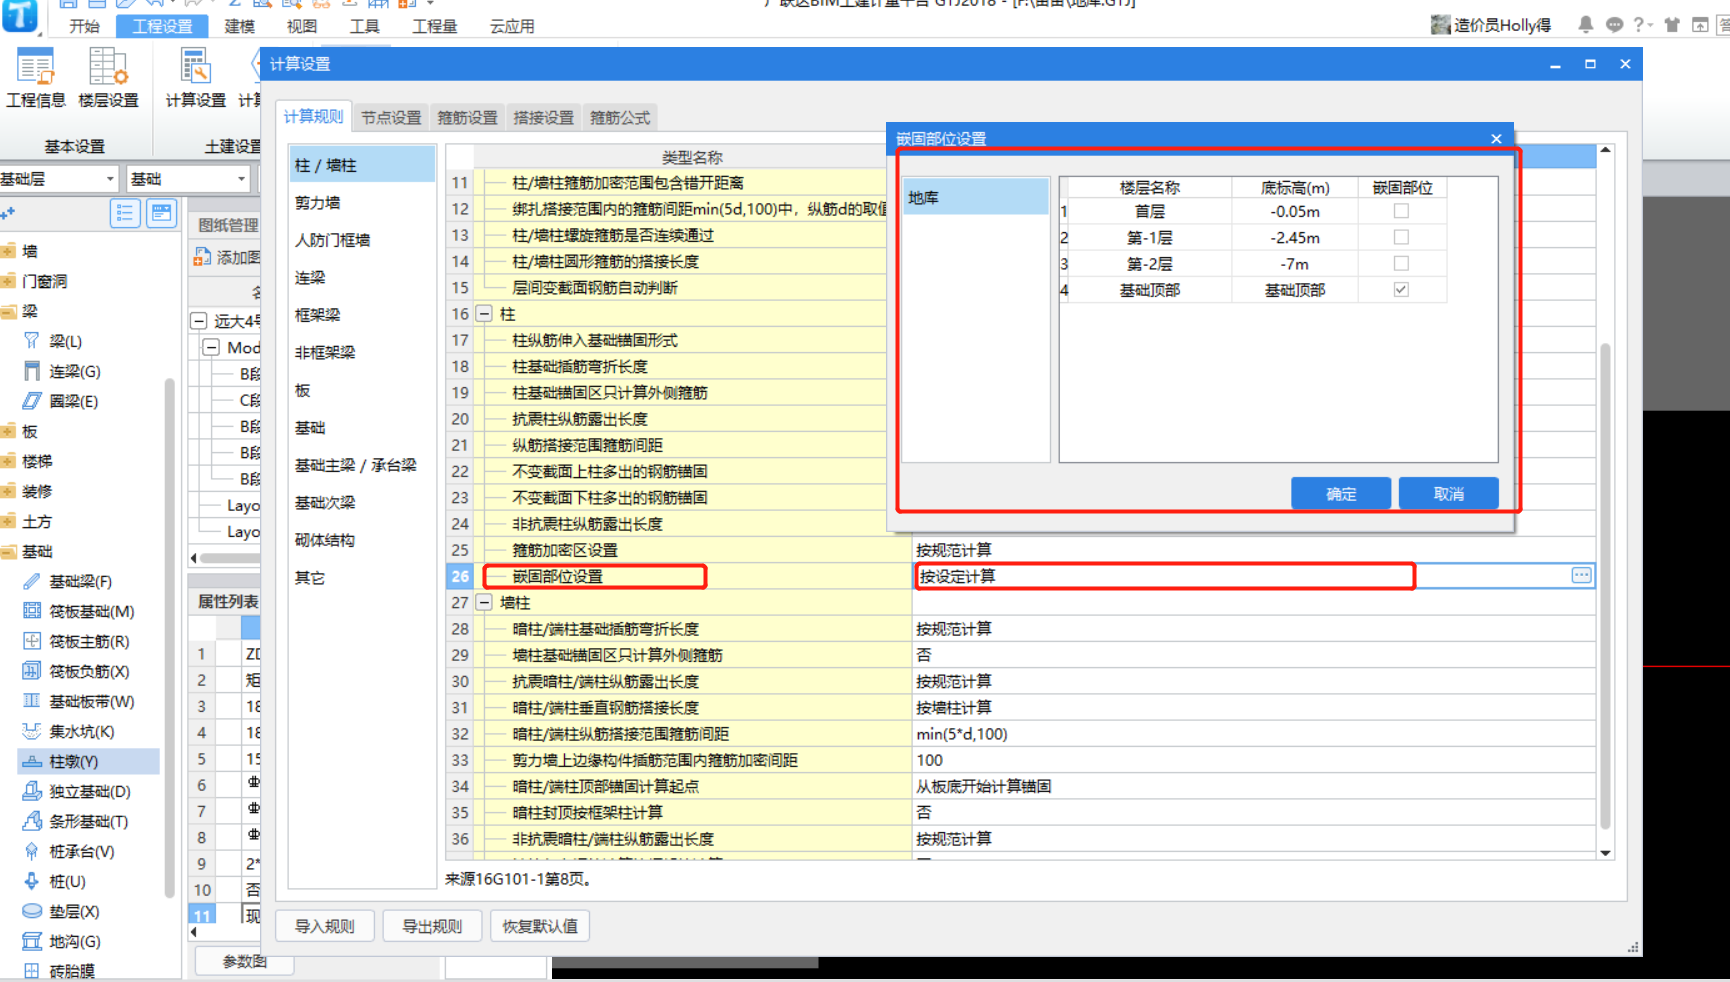Viewport: 1730px width, 982px height.
Task: Open the chat message icon in title bar
Action: pos(1614,25)
